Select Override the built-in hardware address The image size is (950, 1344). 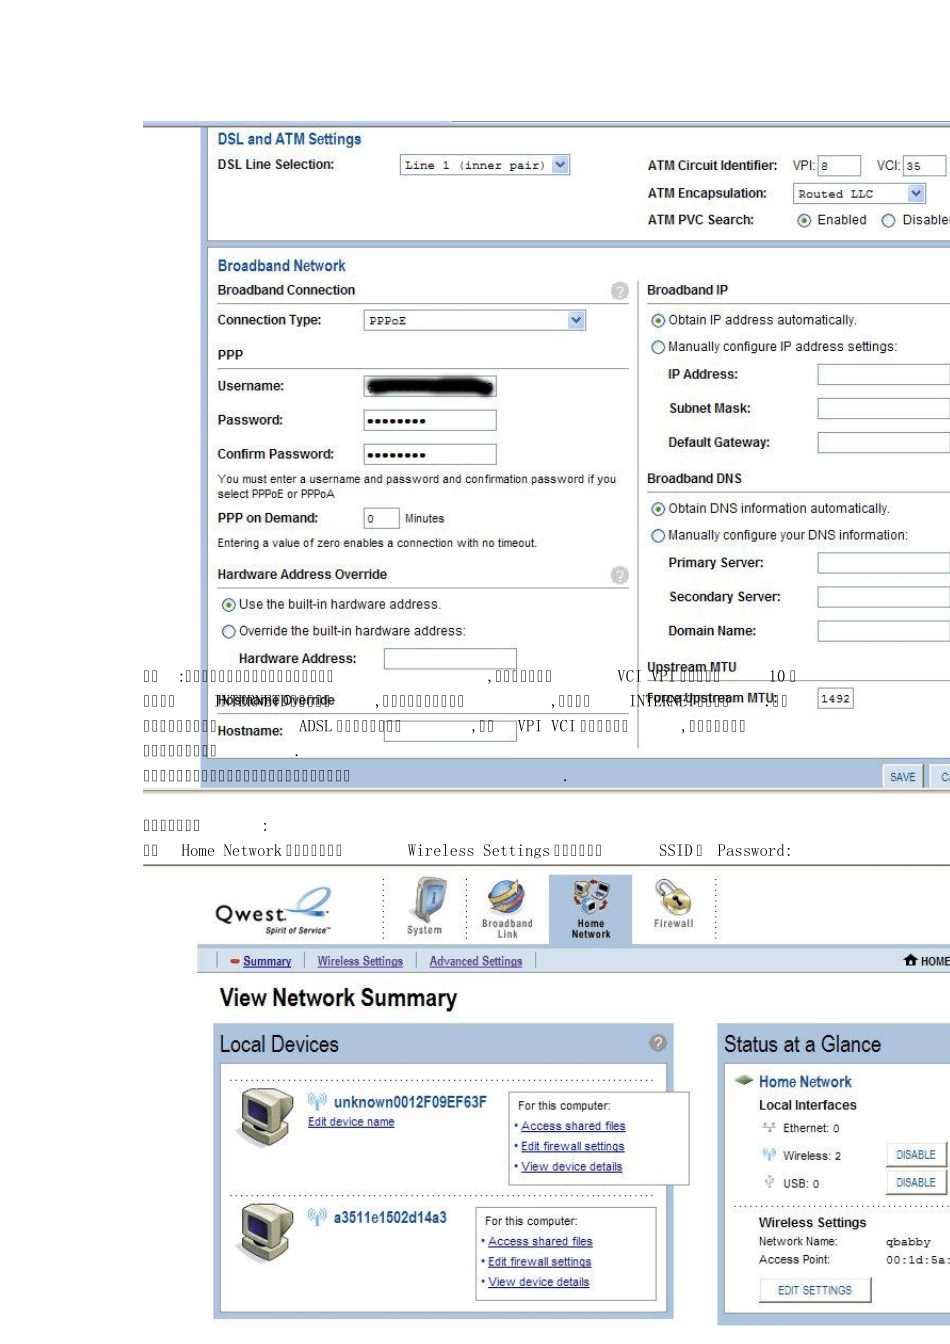pos(229,632)
